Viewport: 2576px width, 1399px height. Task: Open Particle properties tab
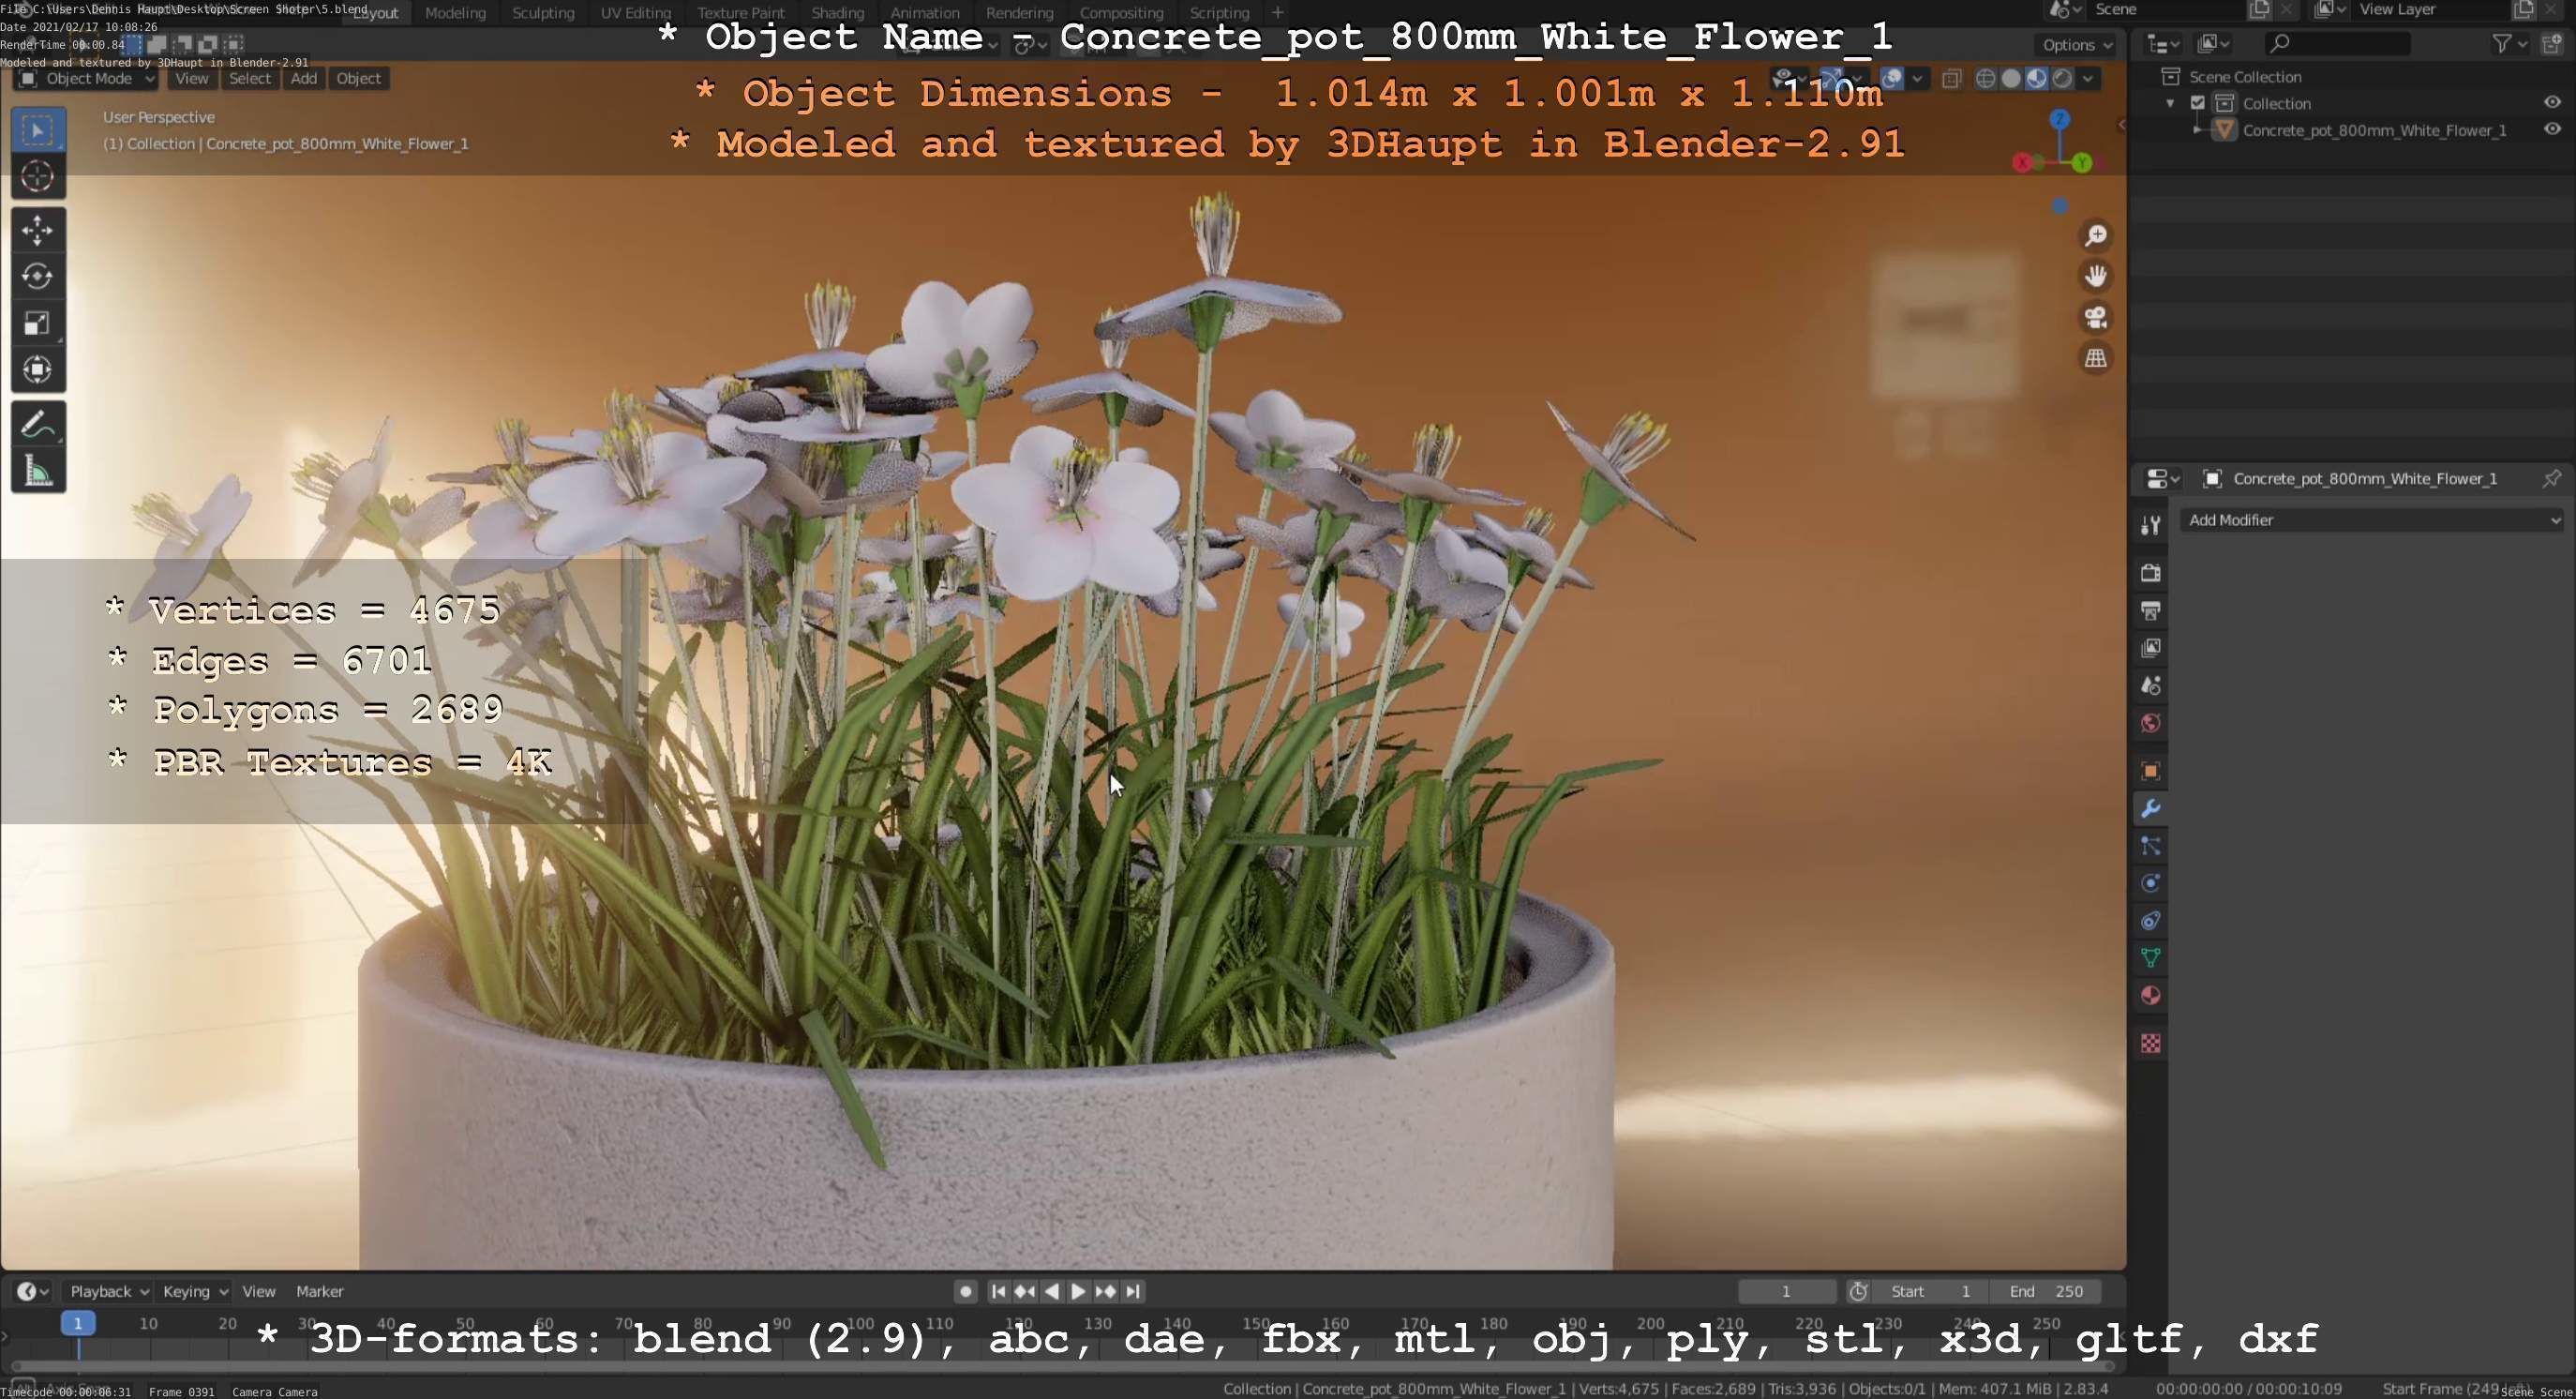tap(2151, 846)
